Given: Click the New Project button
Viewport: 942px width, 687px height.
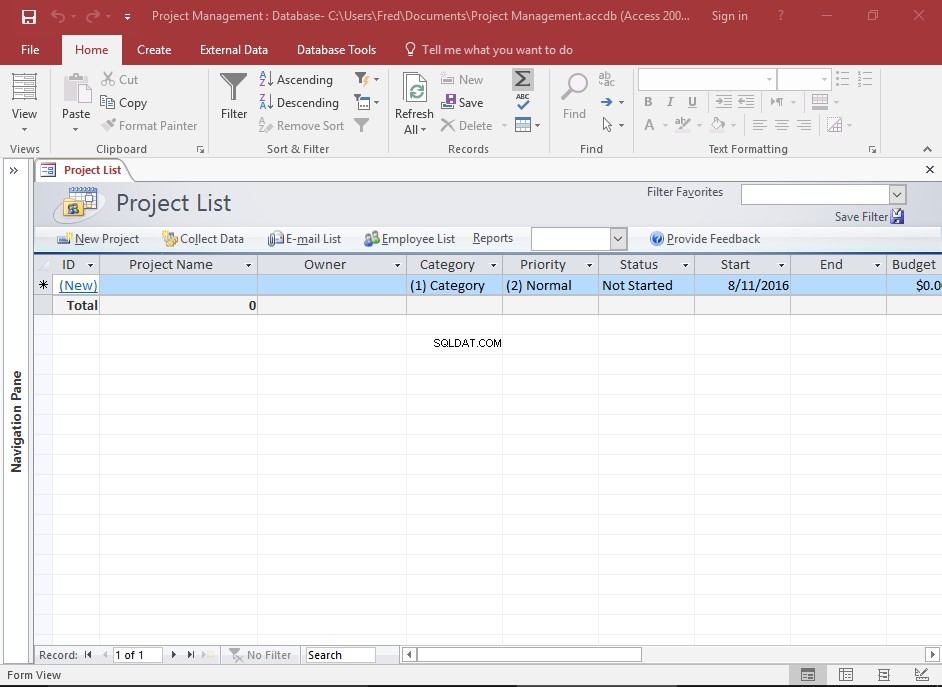Looking at the screenshot, I should pos(98,239).
